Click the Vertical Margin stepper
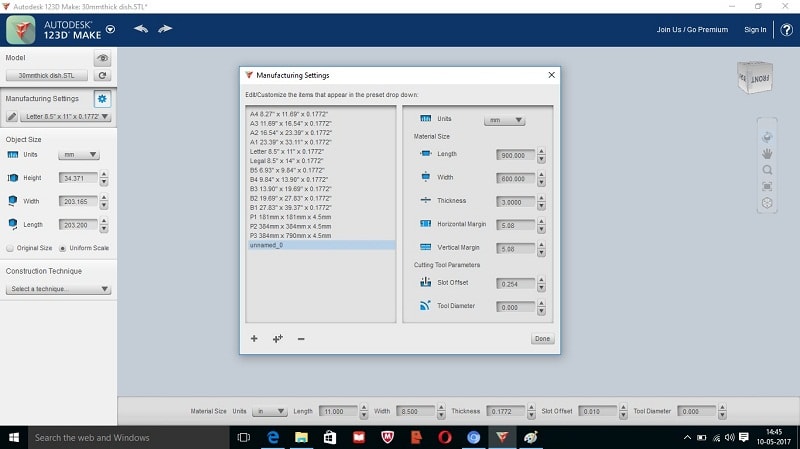The image size is (800, 449). [x=541, y=249]
